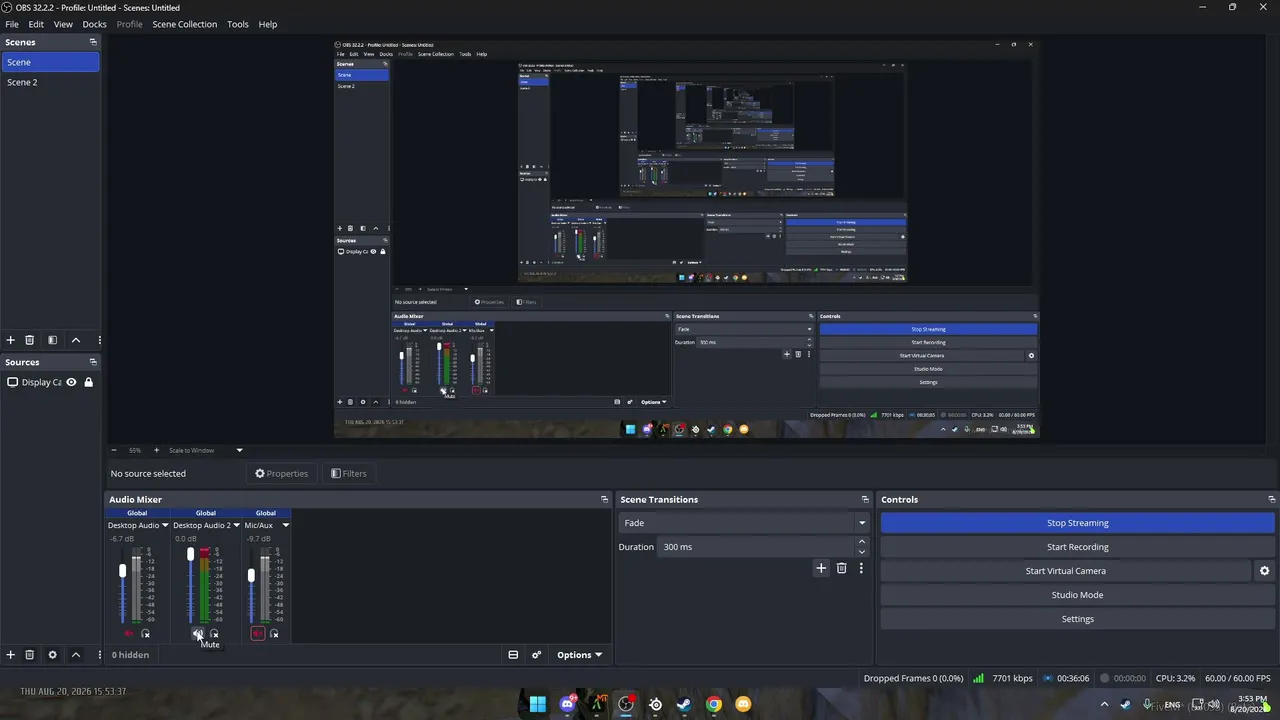Add a new scene with the plus icon
The image size is (1280, 720).
pos(11,340)
